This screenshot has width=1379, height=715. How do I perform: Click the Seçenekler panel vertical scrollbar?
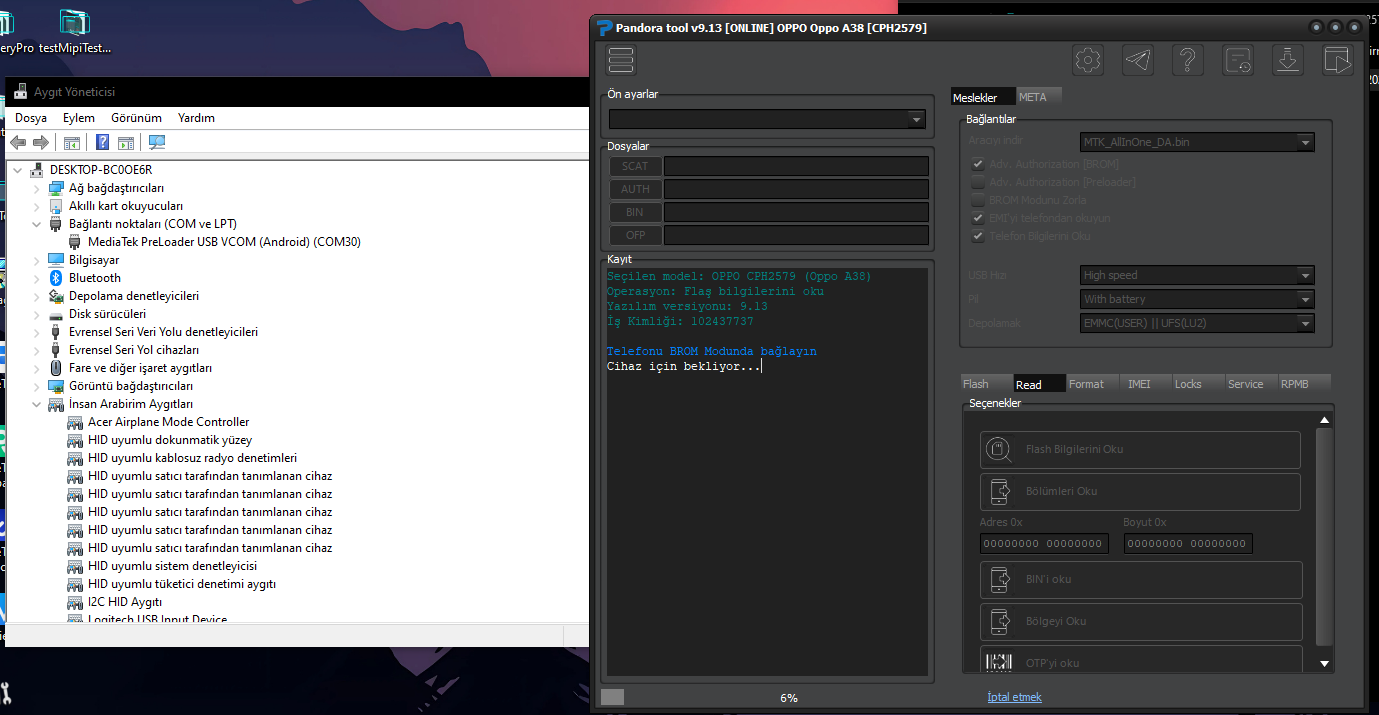pyautogui.click(x=1325, y=541)
